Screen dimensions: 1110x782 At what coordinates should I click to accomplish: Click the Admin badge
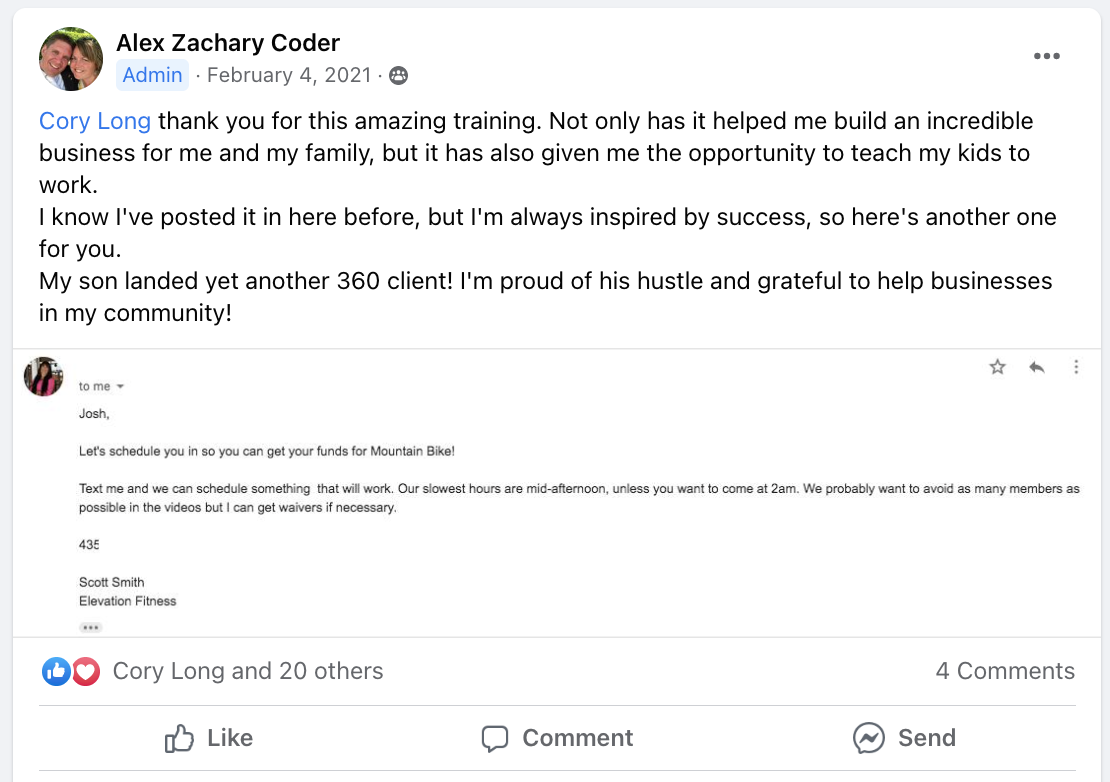pos(152,75)
